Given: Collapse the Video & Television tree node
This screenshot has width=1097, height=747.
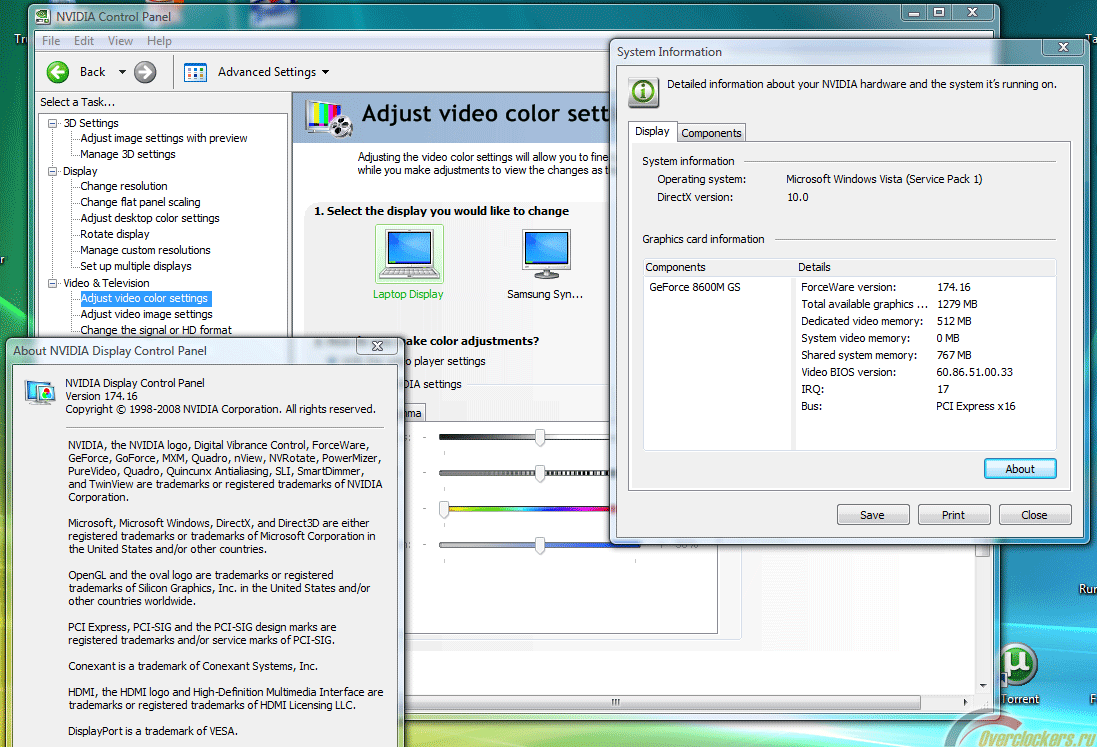Looking at the screenshot, I should click(52, 283).
